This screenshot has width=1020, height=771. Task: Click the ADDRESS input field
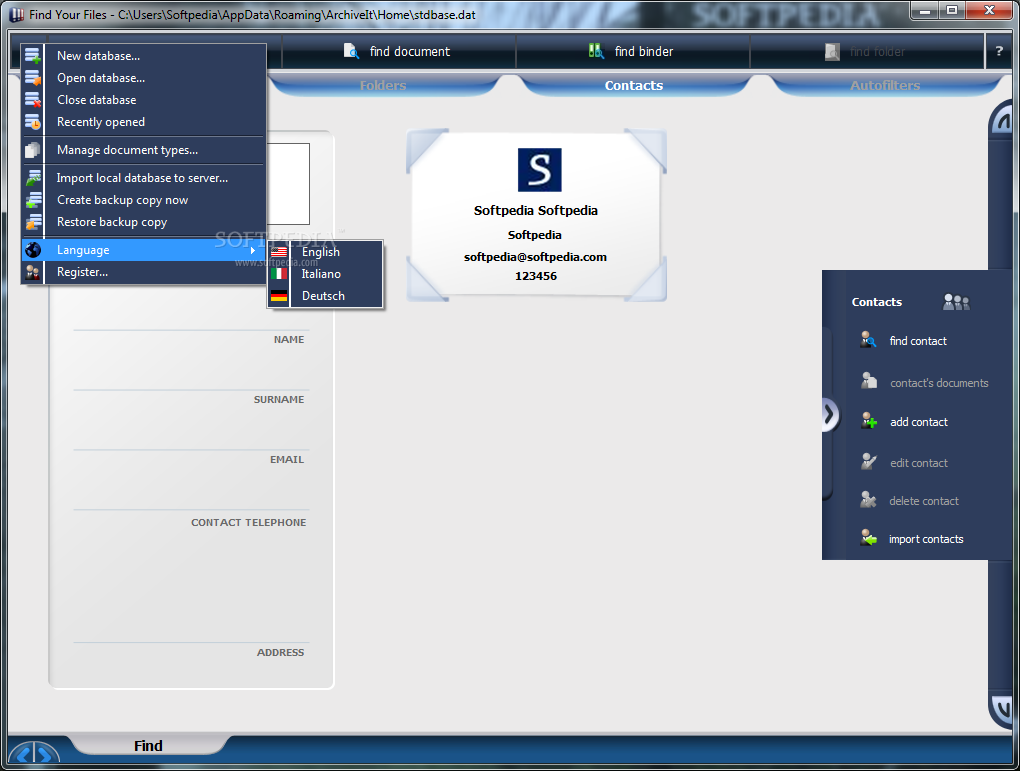pos(191,589)
